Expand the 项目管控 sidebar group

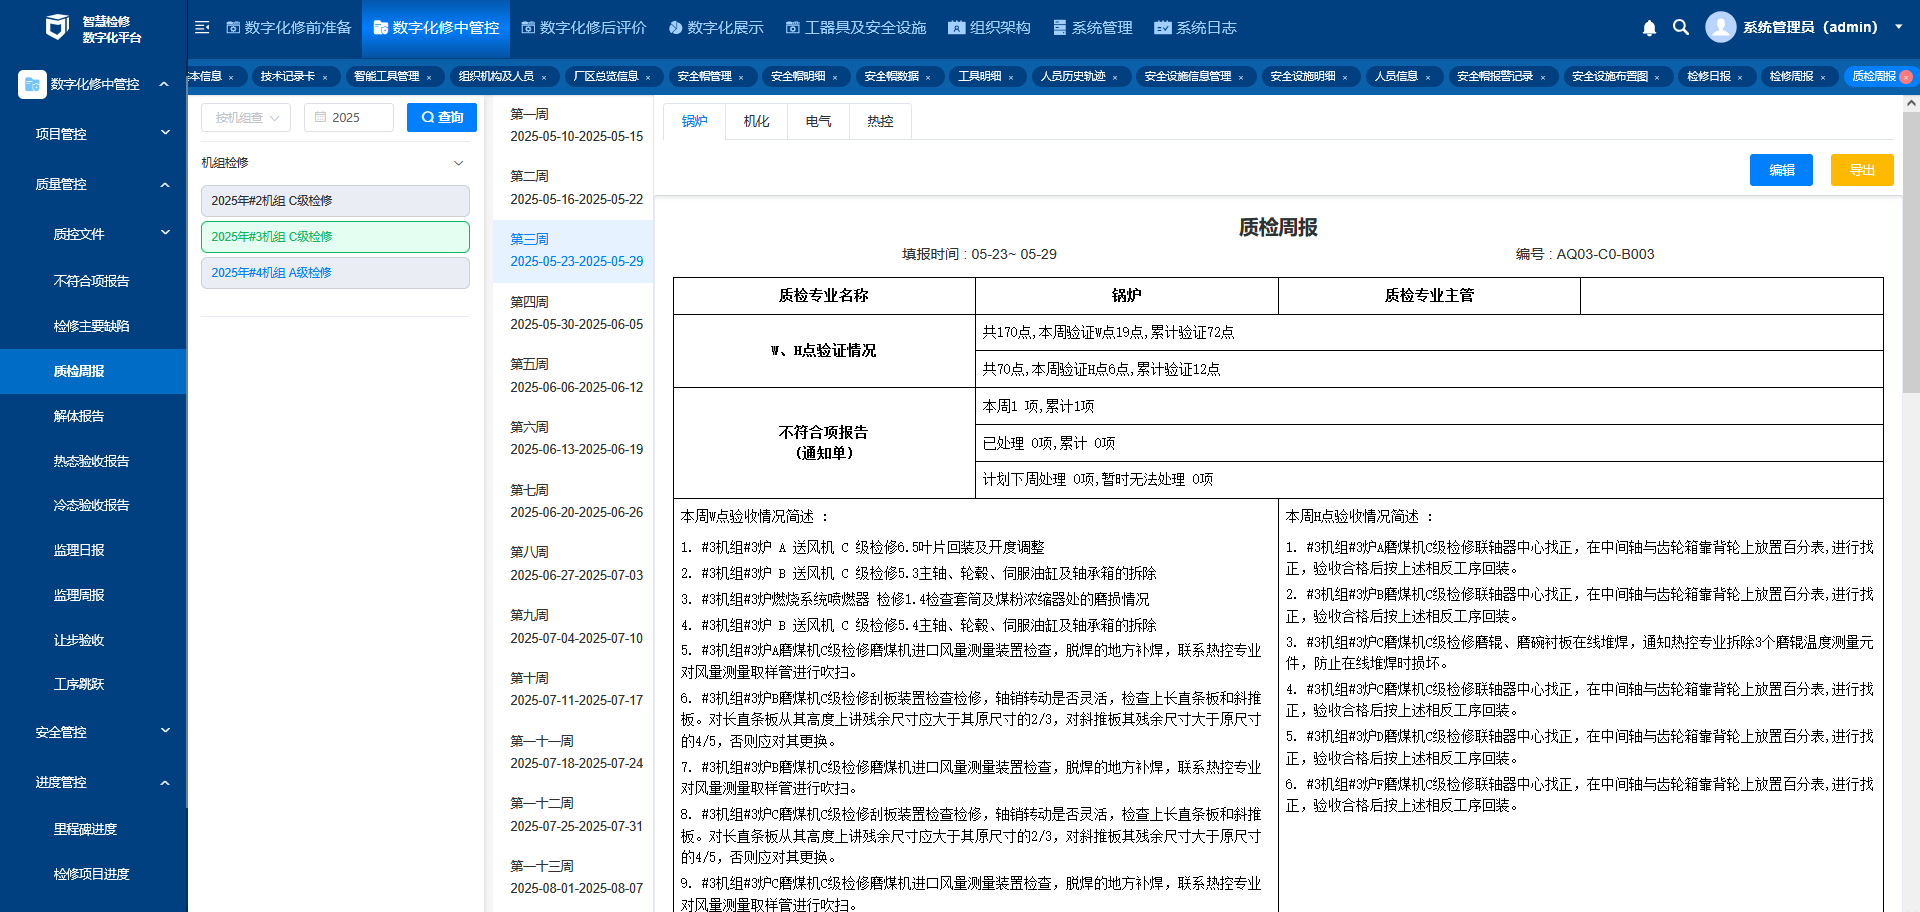[165, 133]
